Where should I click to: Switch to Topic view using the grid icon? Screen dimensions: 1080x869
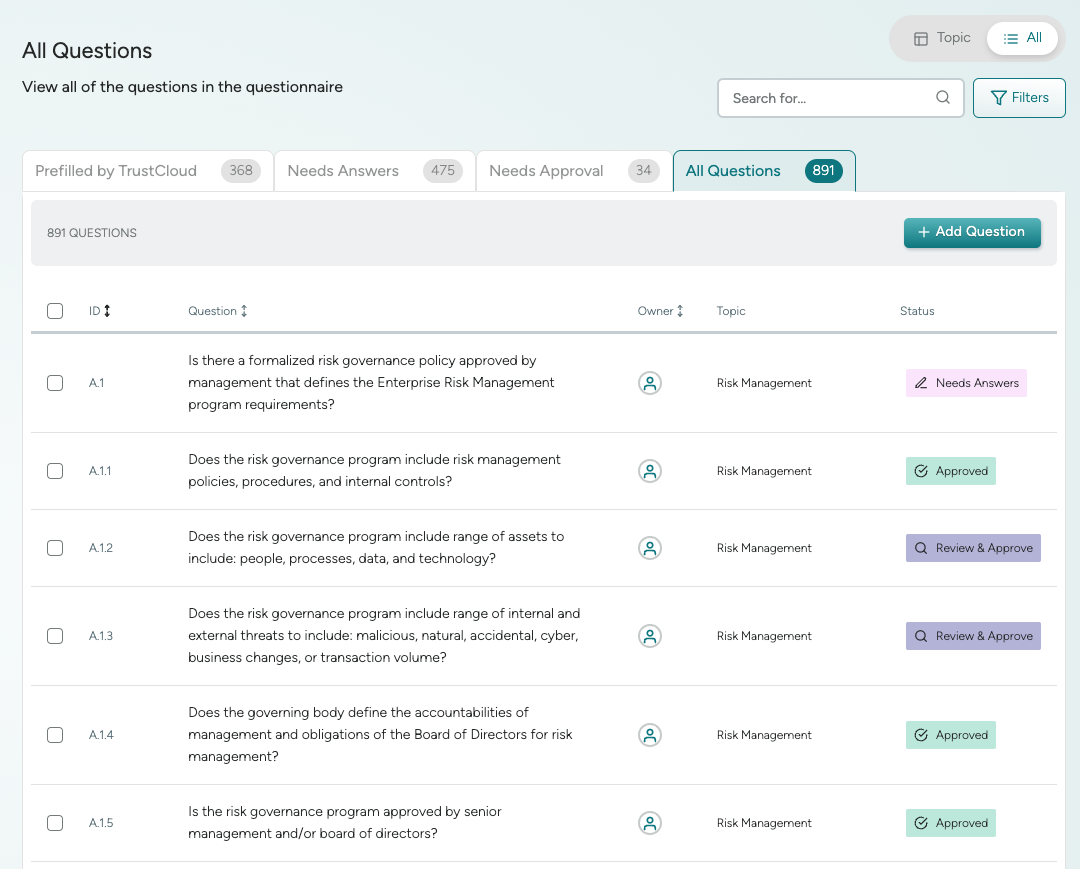click(920, 37)
